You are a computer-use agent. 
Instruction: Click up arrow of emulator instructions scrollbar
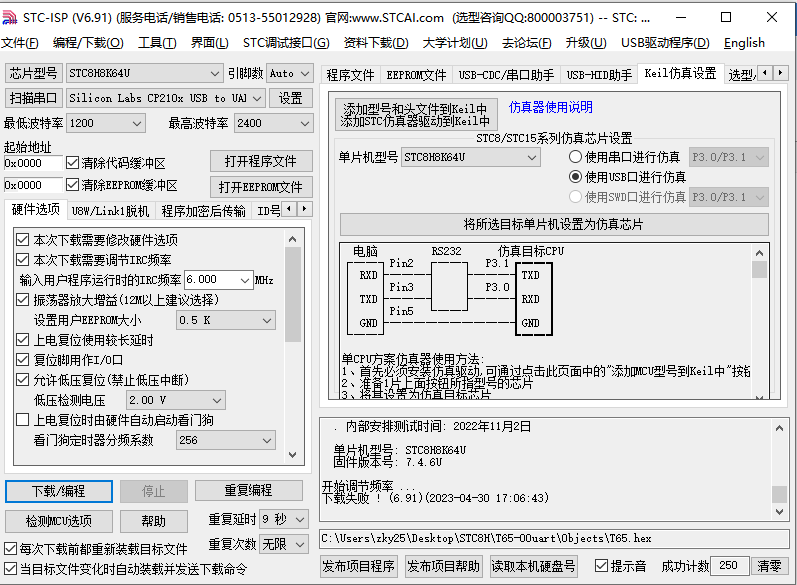pyautogui.click(x=759, y=253)
